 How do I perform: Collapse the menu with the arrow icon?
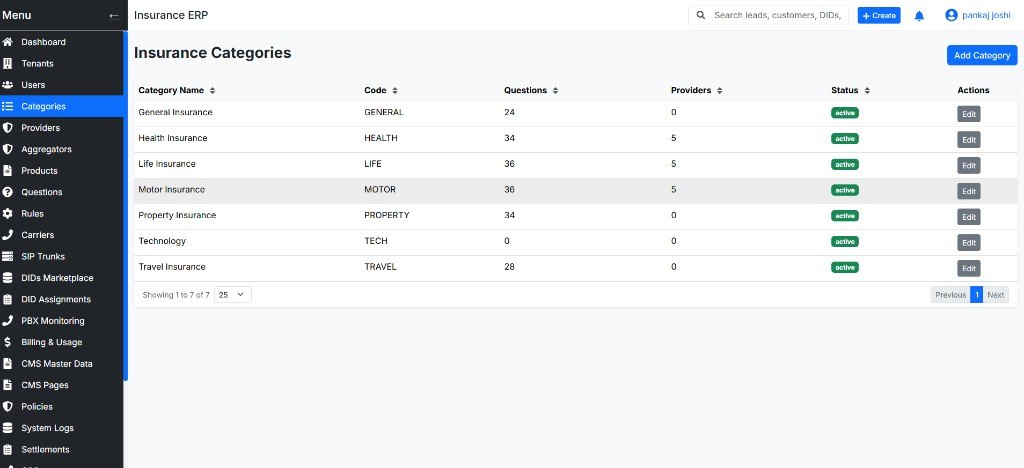[x=114, y=15]
